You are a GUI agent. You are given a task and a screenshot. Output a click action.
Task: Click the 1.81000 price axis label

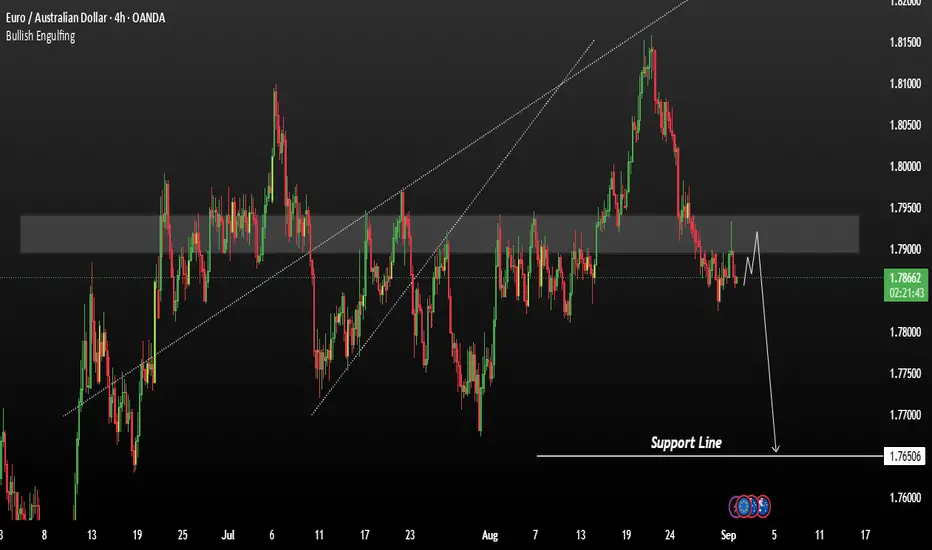click(x=905, y=84)
